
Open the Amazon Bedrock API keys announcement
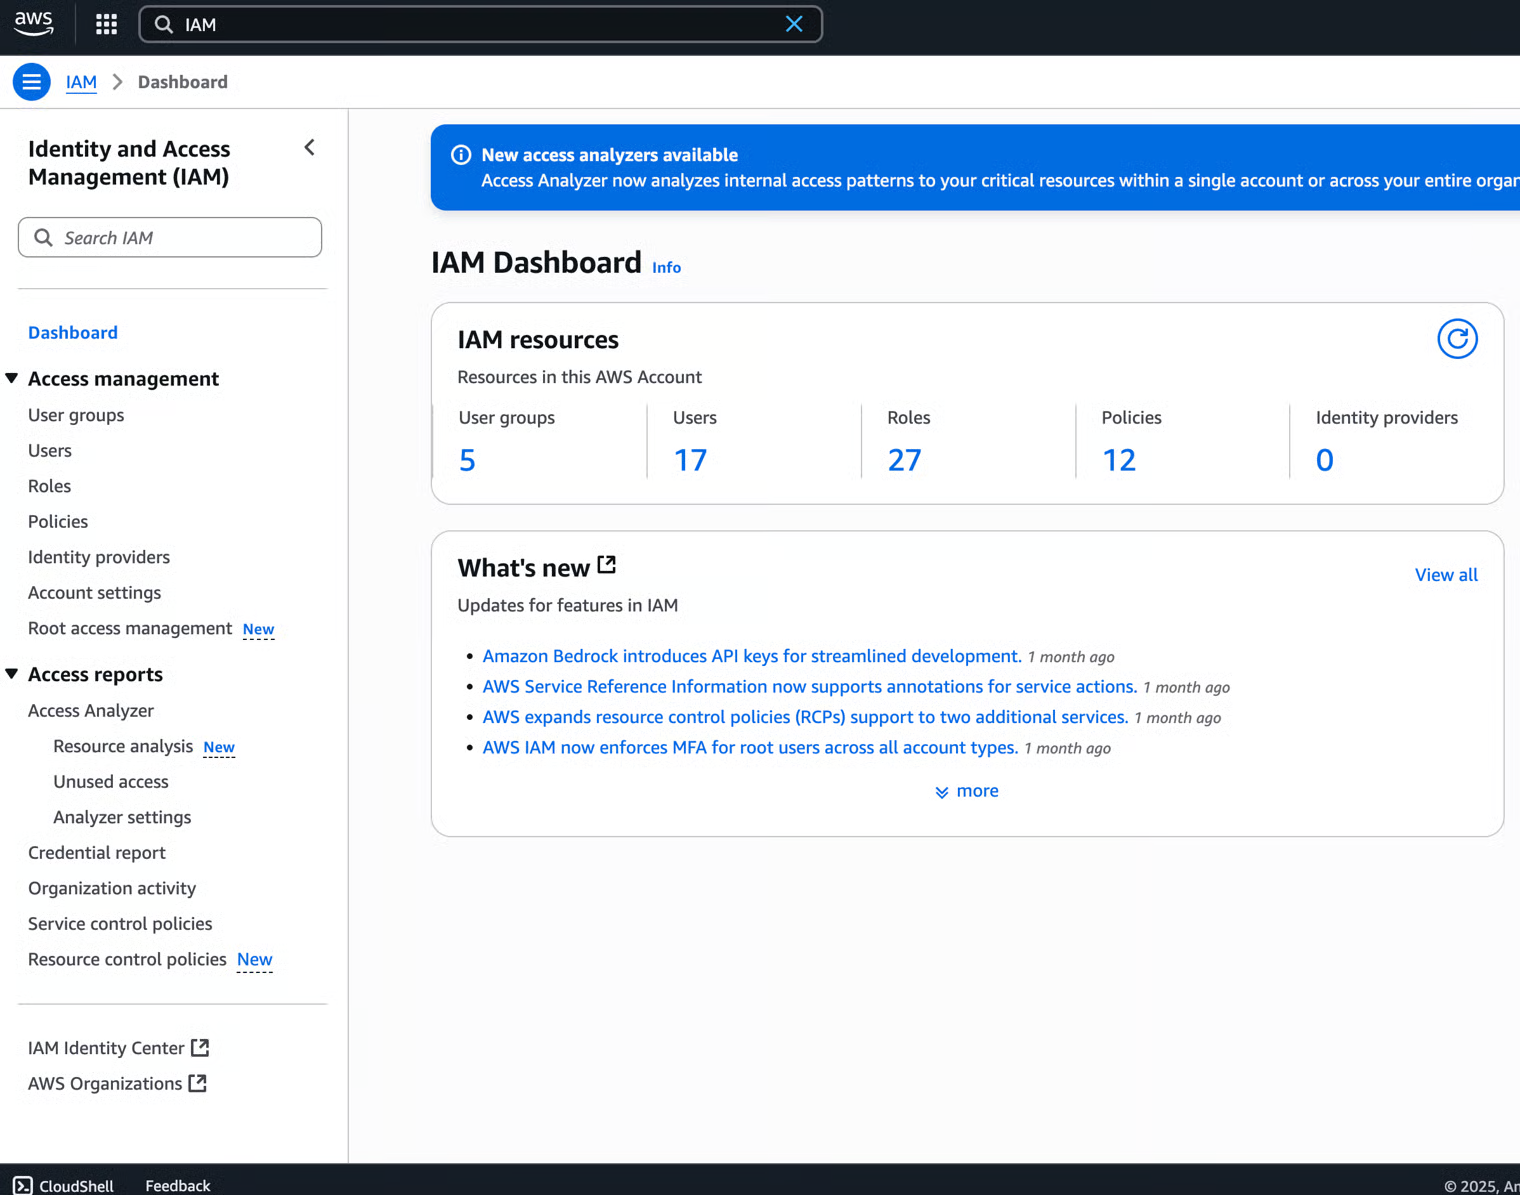click(751, 656)
